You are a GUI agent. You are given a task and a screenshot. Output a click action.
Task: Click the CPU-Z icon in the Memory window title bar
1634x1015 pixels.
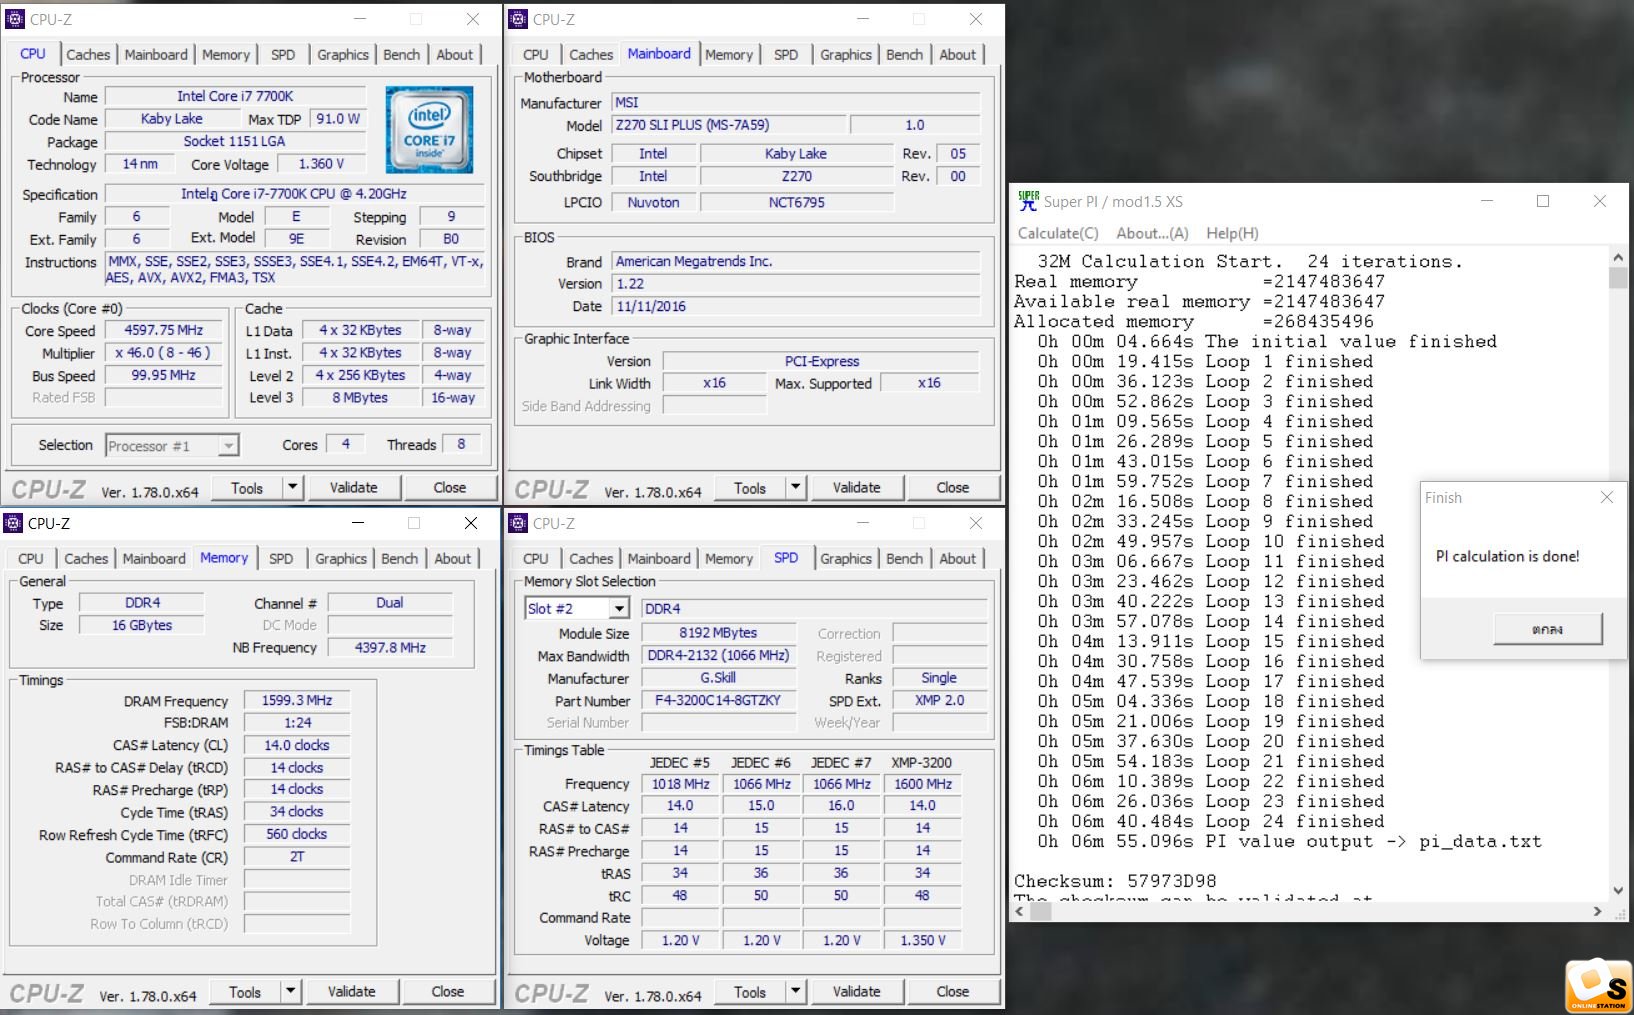13,523
